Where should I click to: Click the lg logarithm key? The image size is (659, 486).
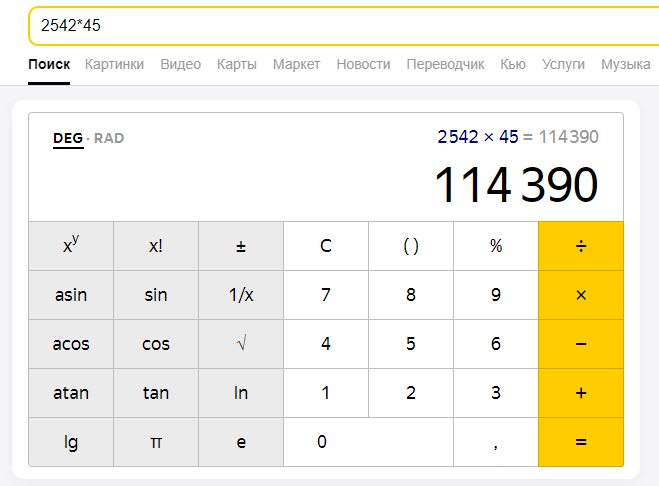tap(71, 442)
